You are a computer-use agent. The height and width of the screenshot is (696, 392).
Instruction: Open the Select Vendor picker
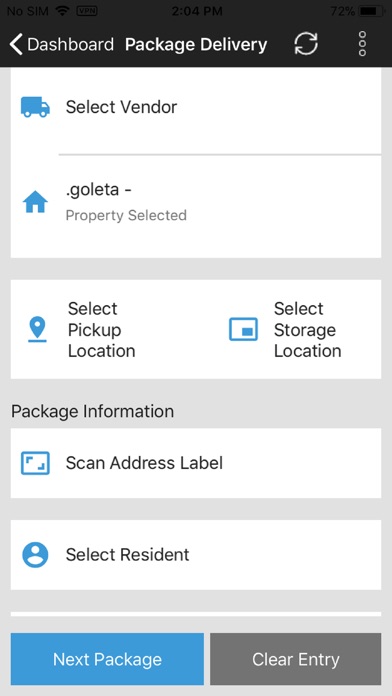(x=196, y=107)
